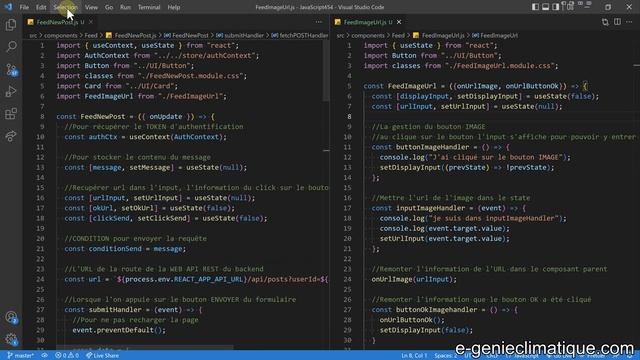The image size is (640, 360).
Task: Click line number 27 in left editor
Action: (40, 309)
